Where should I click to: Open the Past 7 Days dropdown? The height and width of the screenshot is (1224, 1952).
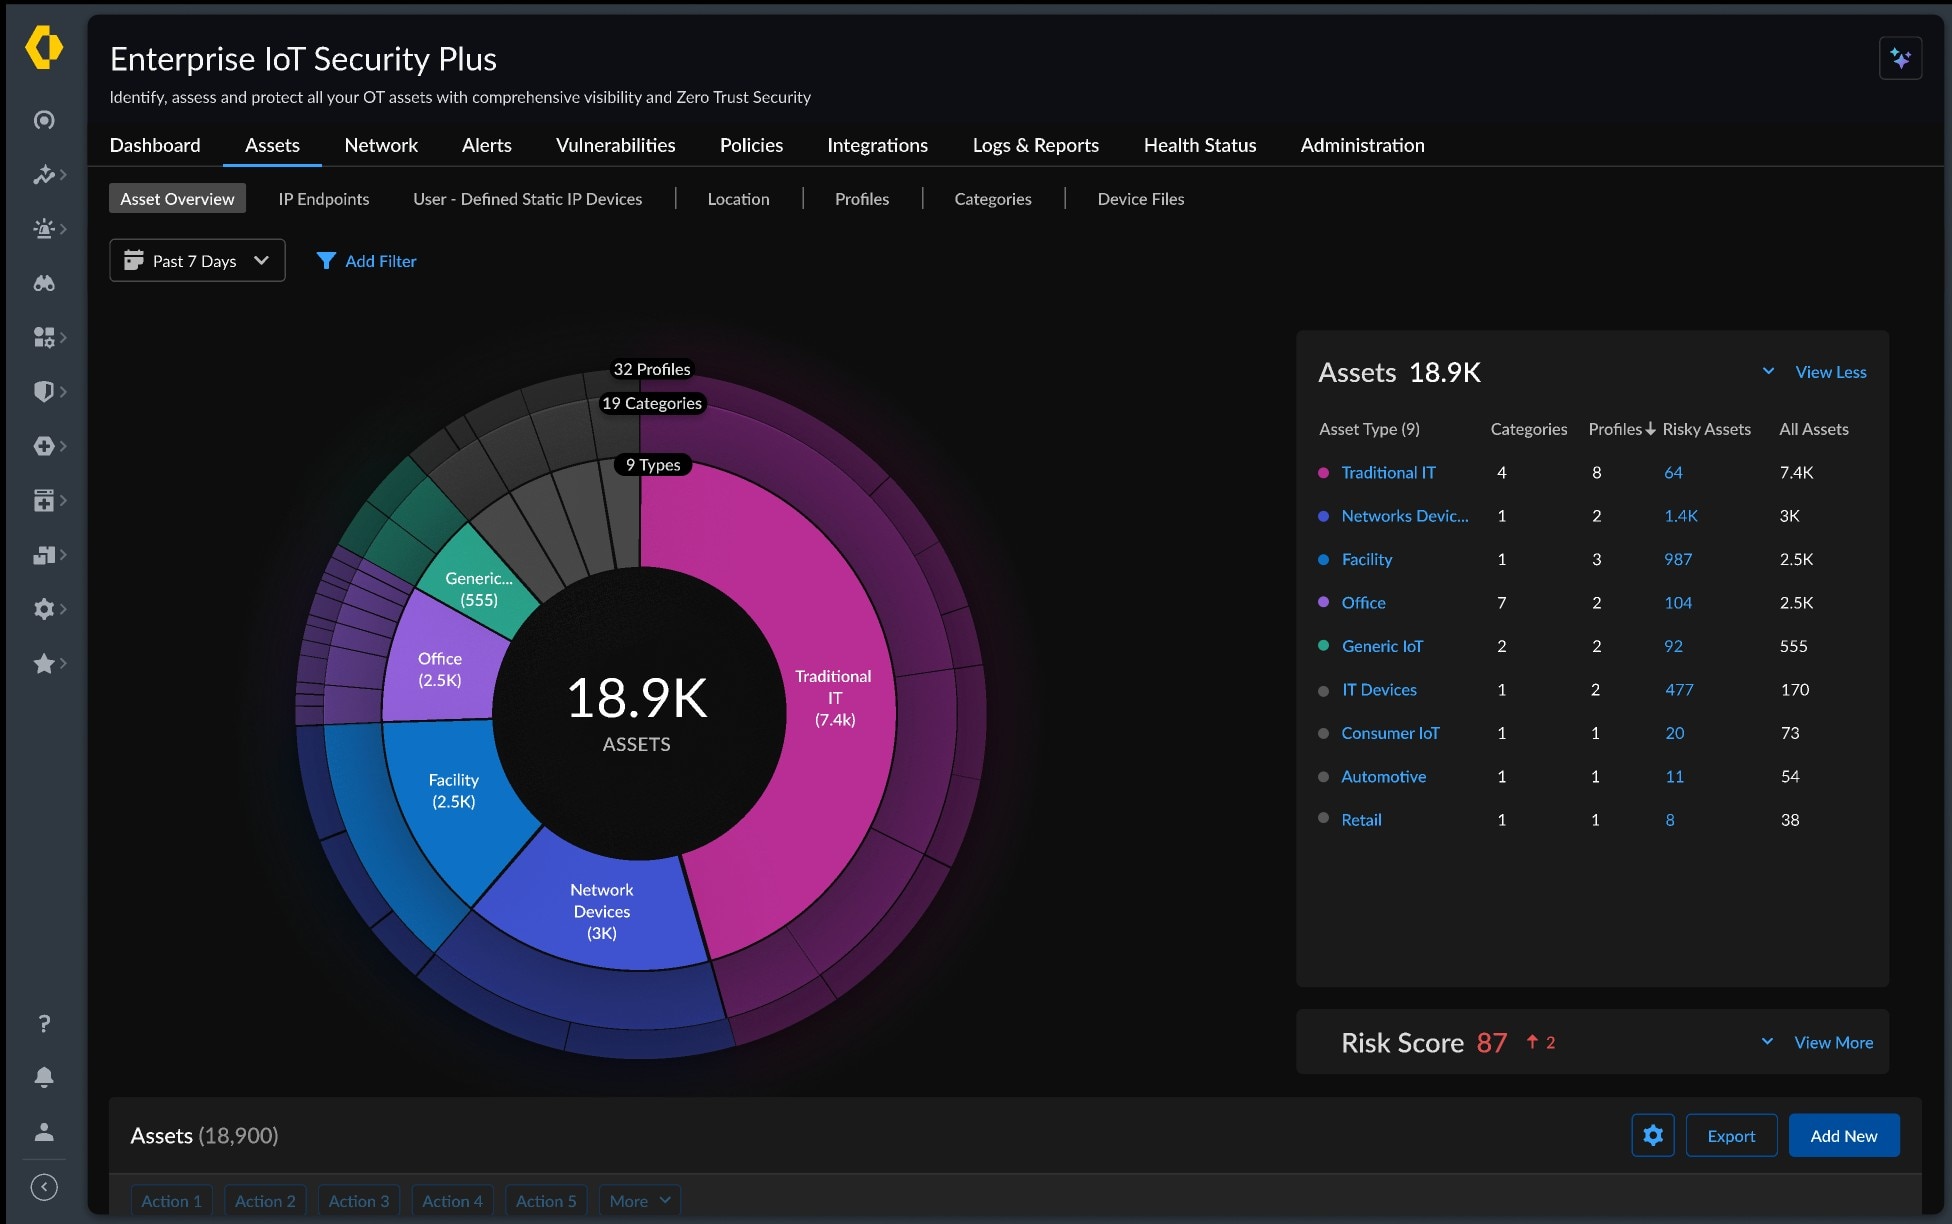point(197,261)
